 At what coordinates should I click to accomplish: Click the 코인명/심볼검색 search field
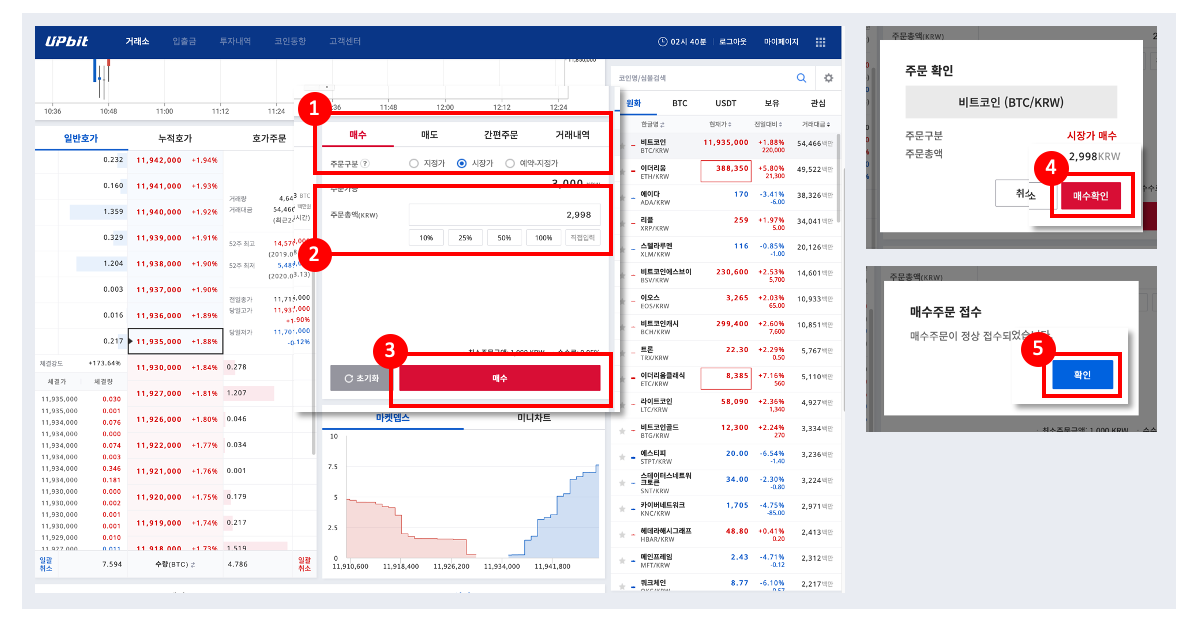pos(703,78)
